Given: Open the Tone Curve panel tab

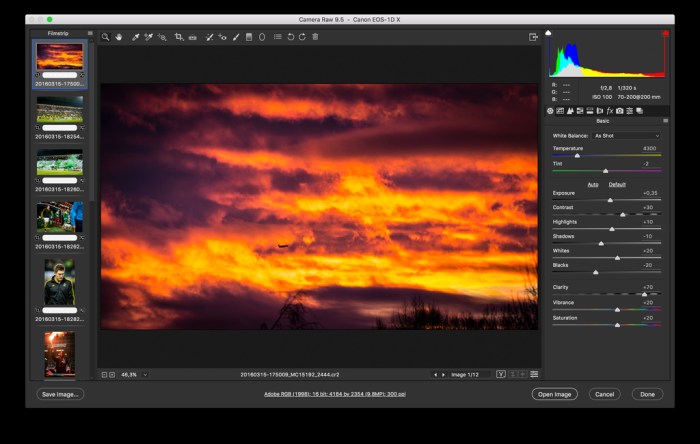Looking at the screenshot, I should click(x=559, y=111).
